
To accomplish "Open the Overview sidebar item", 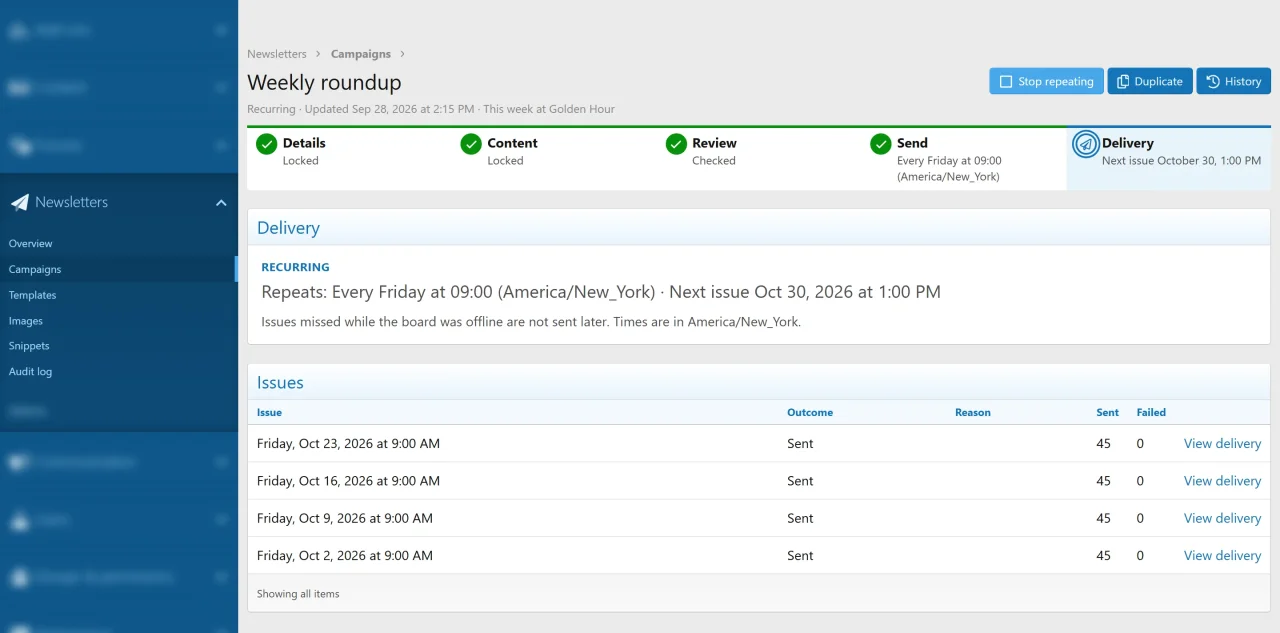I will [31, 244].
